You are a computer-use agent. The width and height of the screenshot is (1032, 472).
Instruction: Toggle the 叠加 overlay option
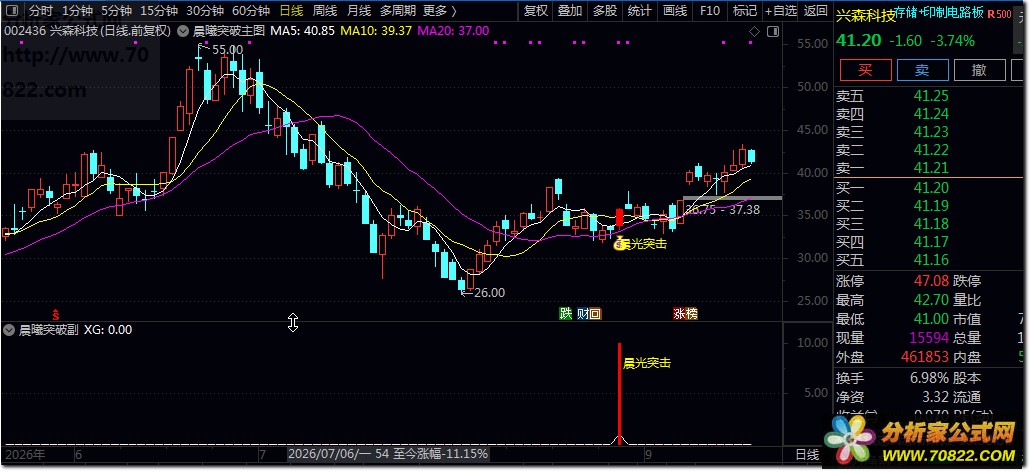570,11
